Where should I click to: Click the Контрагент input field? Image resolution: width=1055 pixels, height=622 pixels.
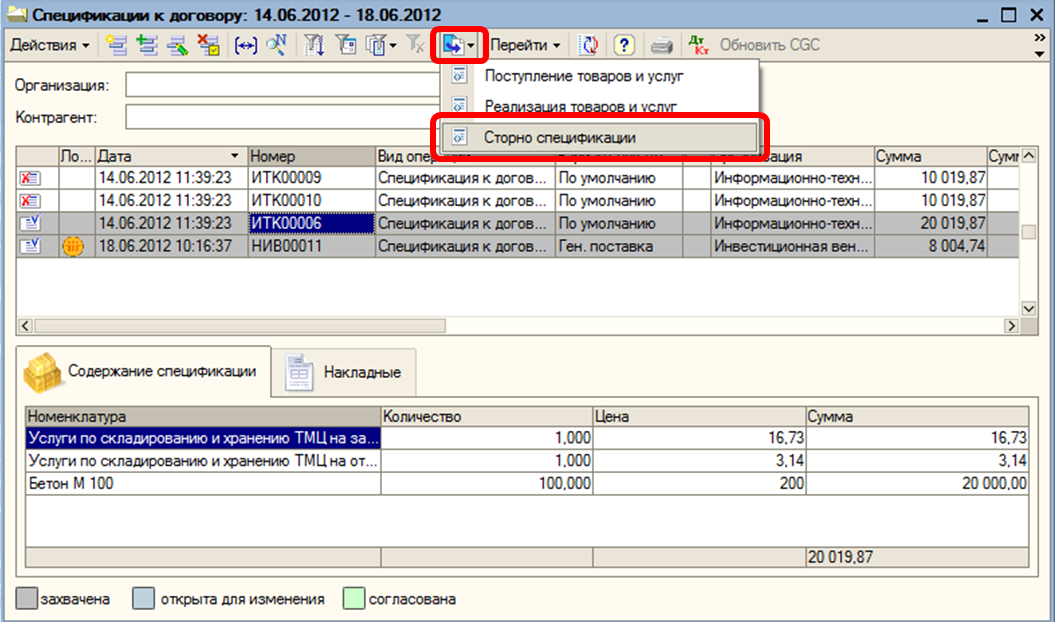pos(283,117)
